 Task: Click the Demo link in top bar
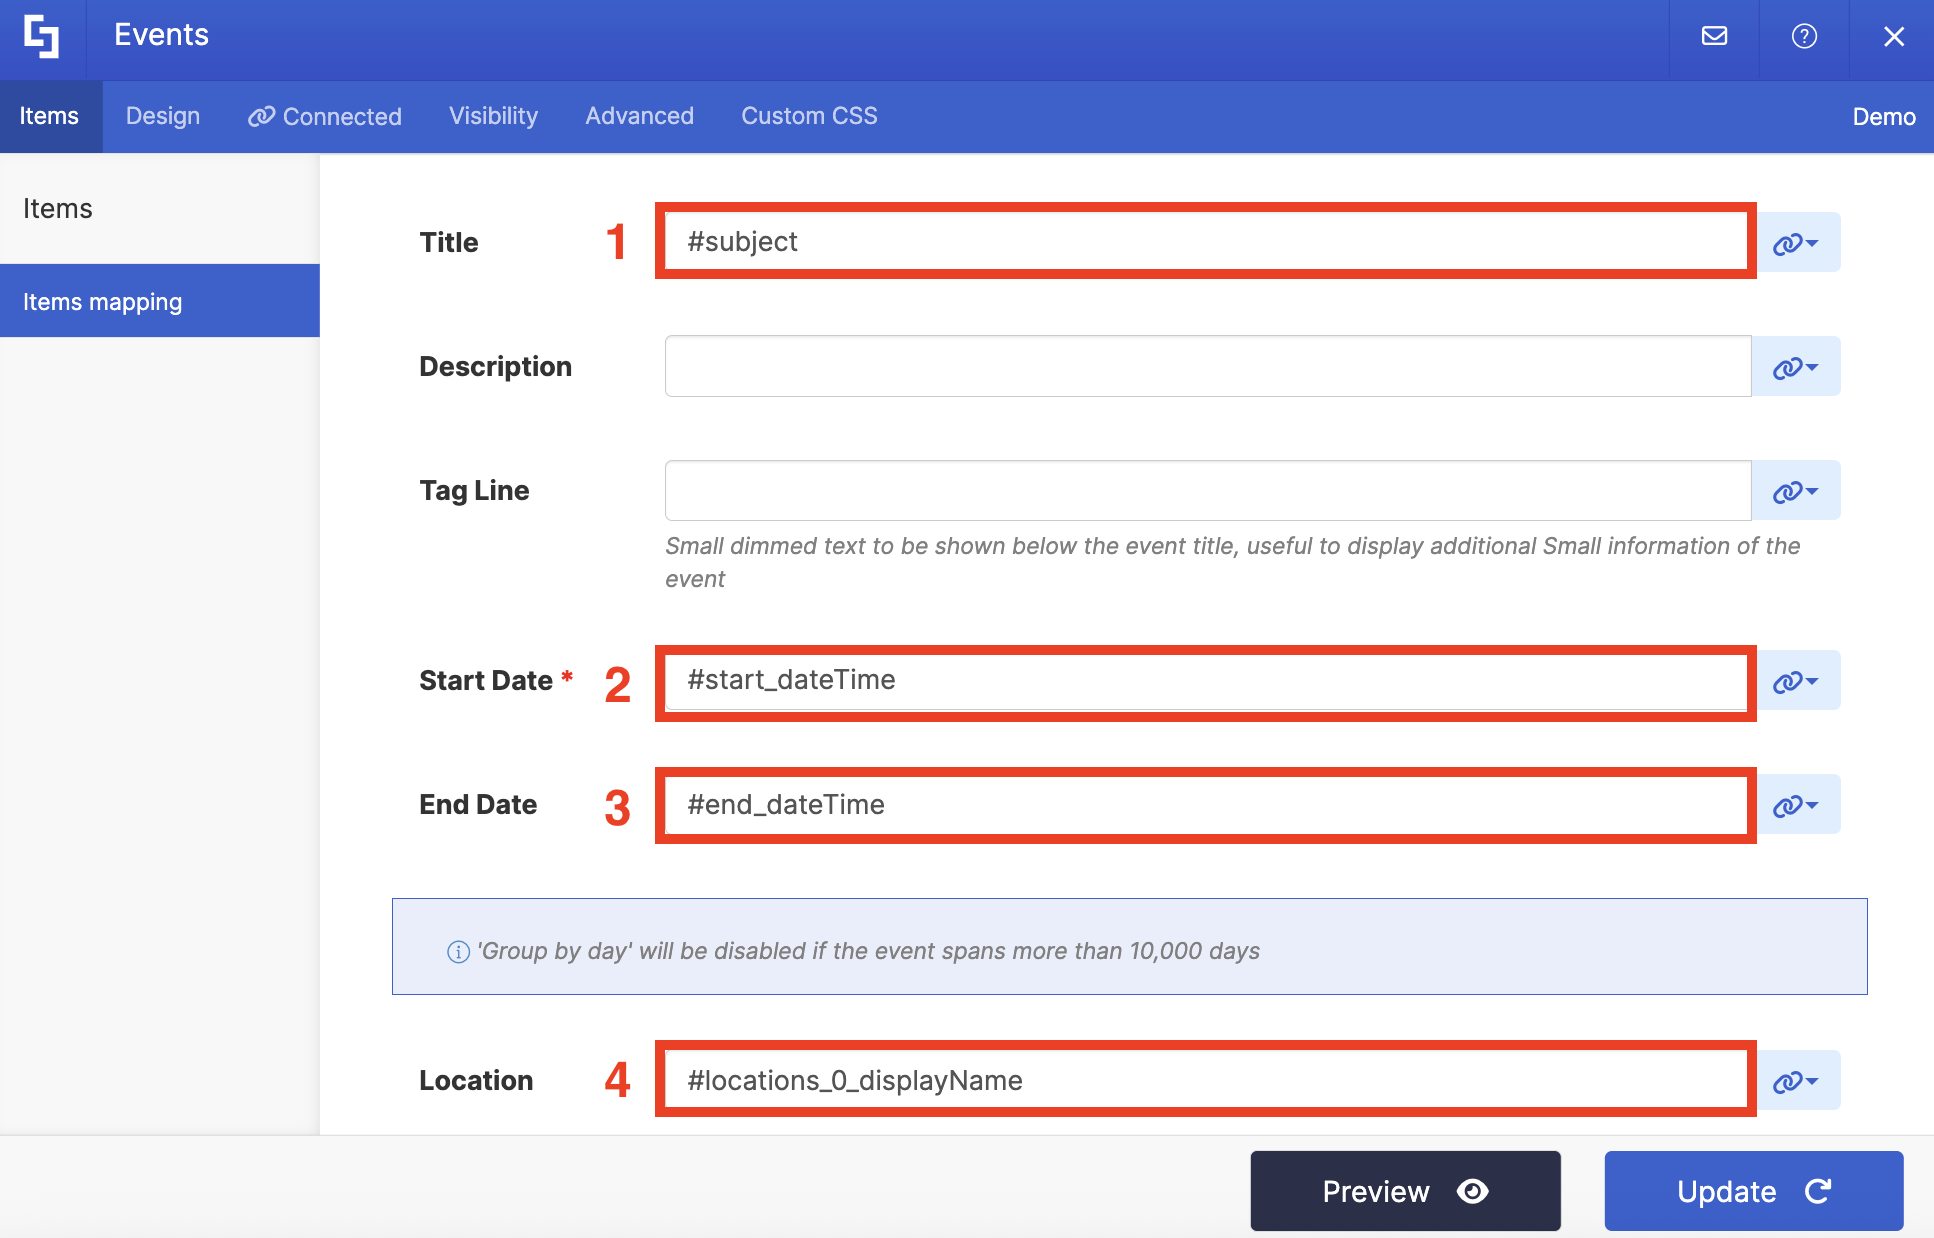click(x=1883, y=117)
